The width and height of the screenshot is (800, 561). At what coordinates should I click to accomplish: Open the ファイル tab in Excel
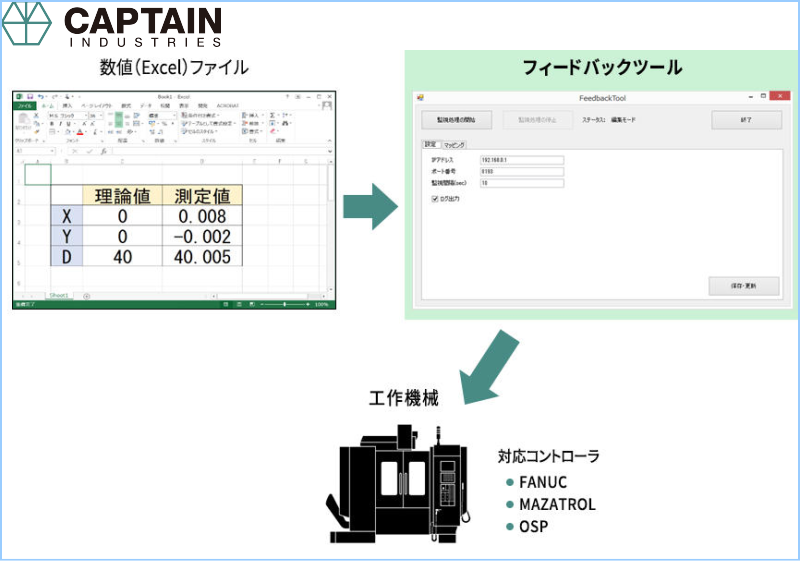tap(24, 106)
